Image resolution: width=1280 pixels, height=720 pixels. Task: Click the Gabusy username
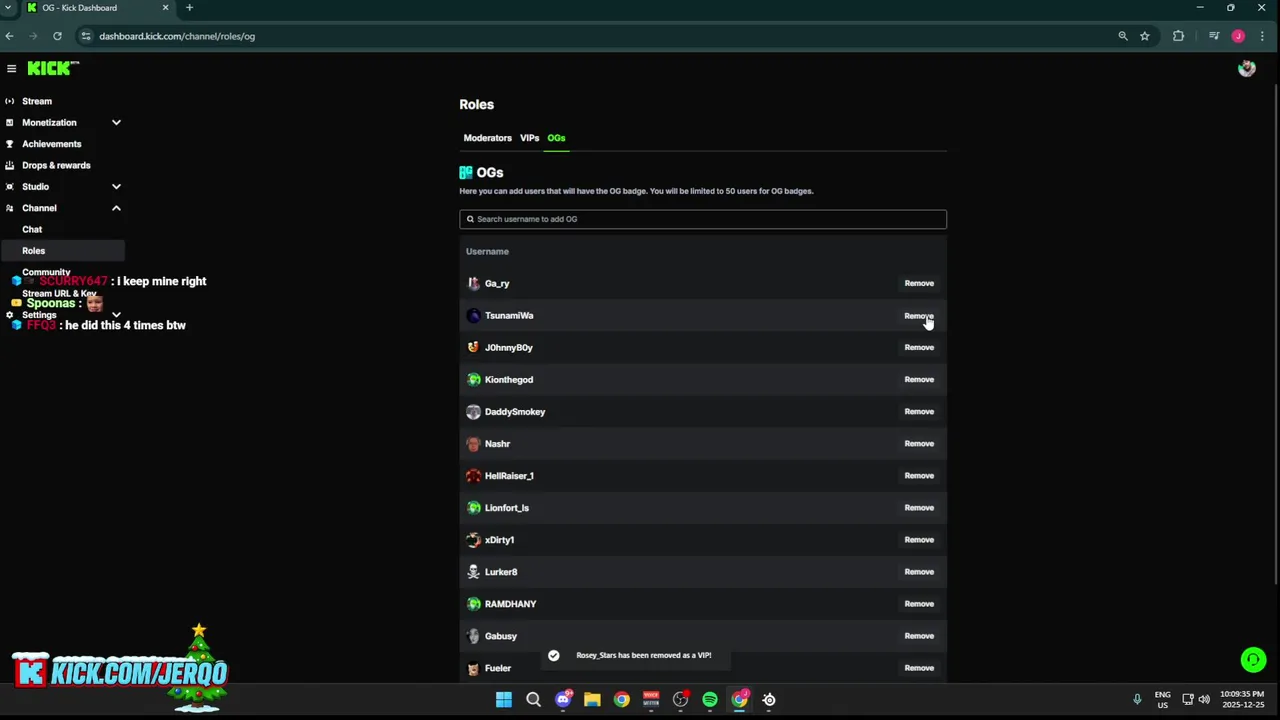click(501, 636)
